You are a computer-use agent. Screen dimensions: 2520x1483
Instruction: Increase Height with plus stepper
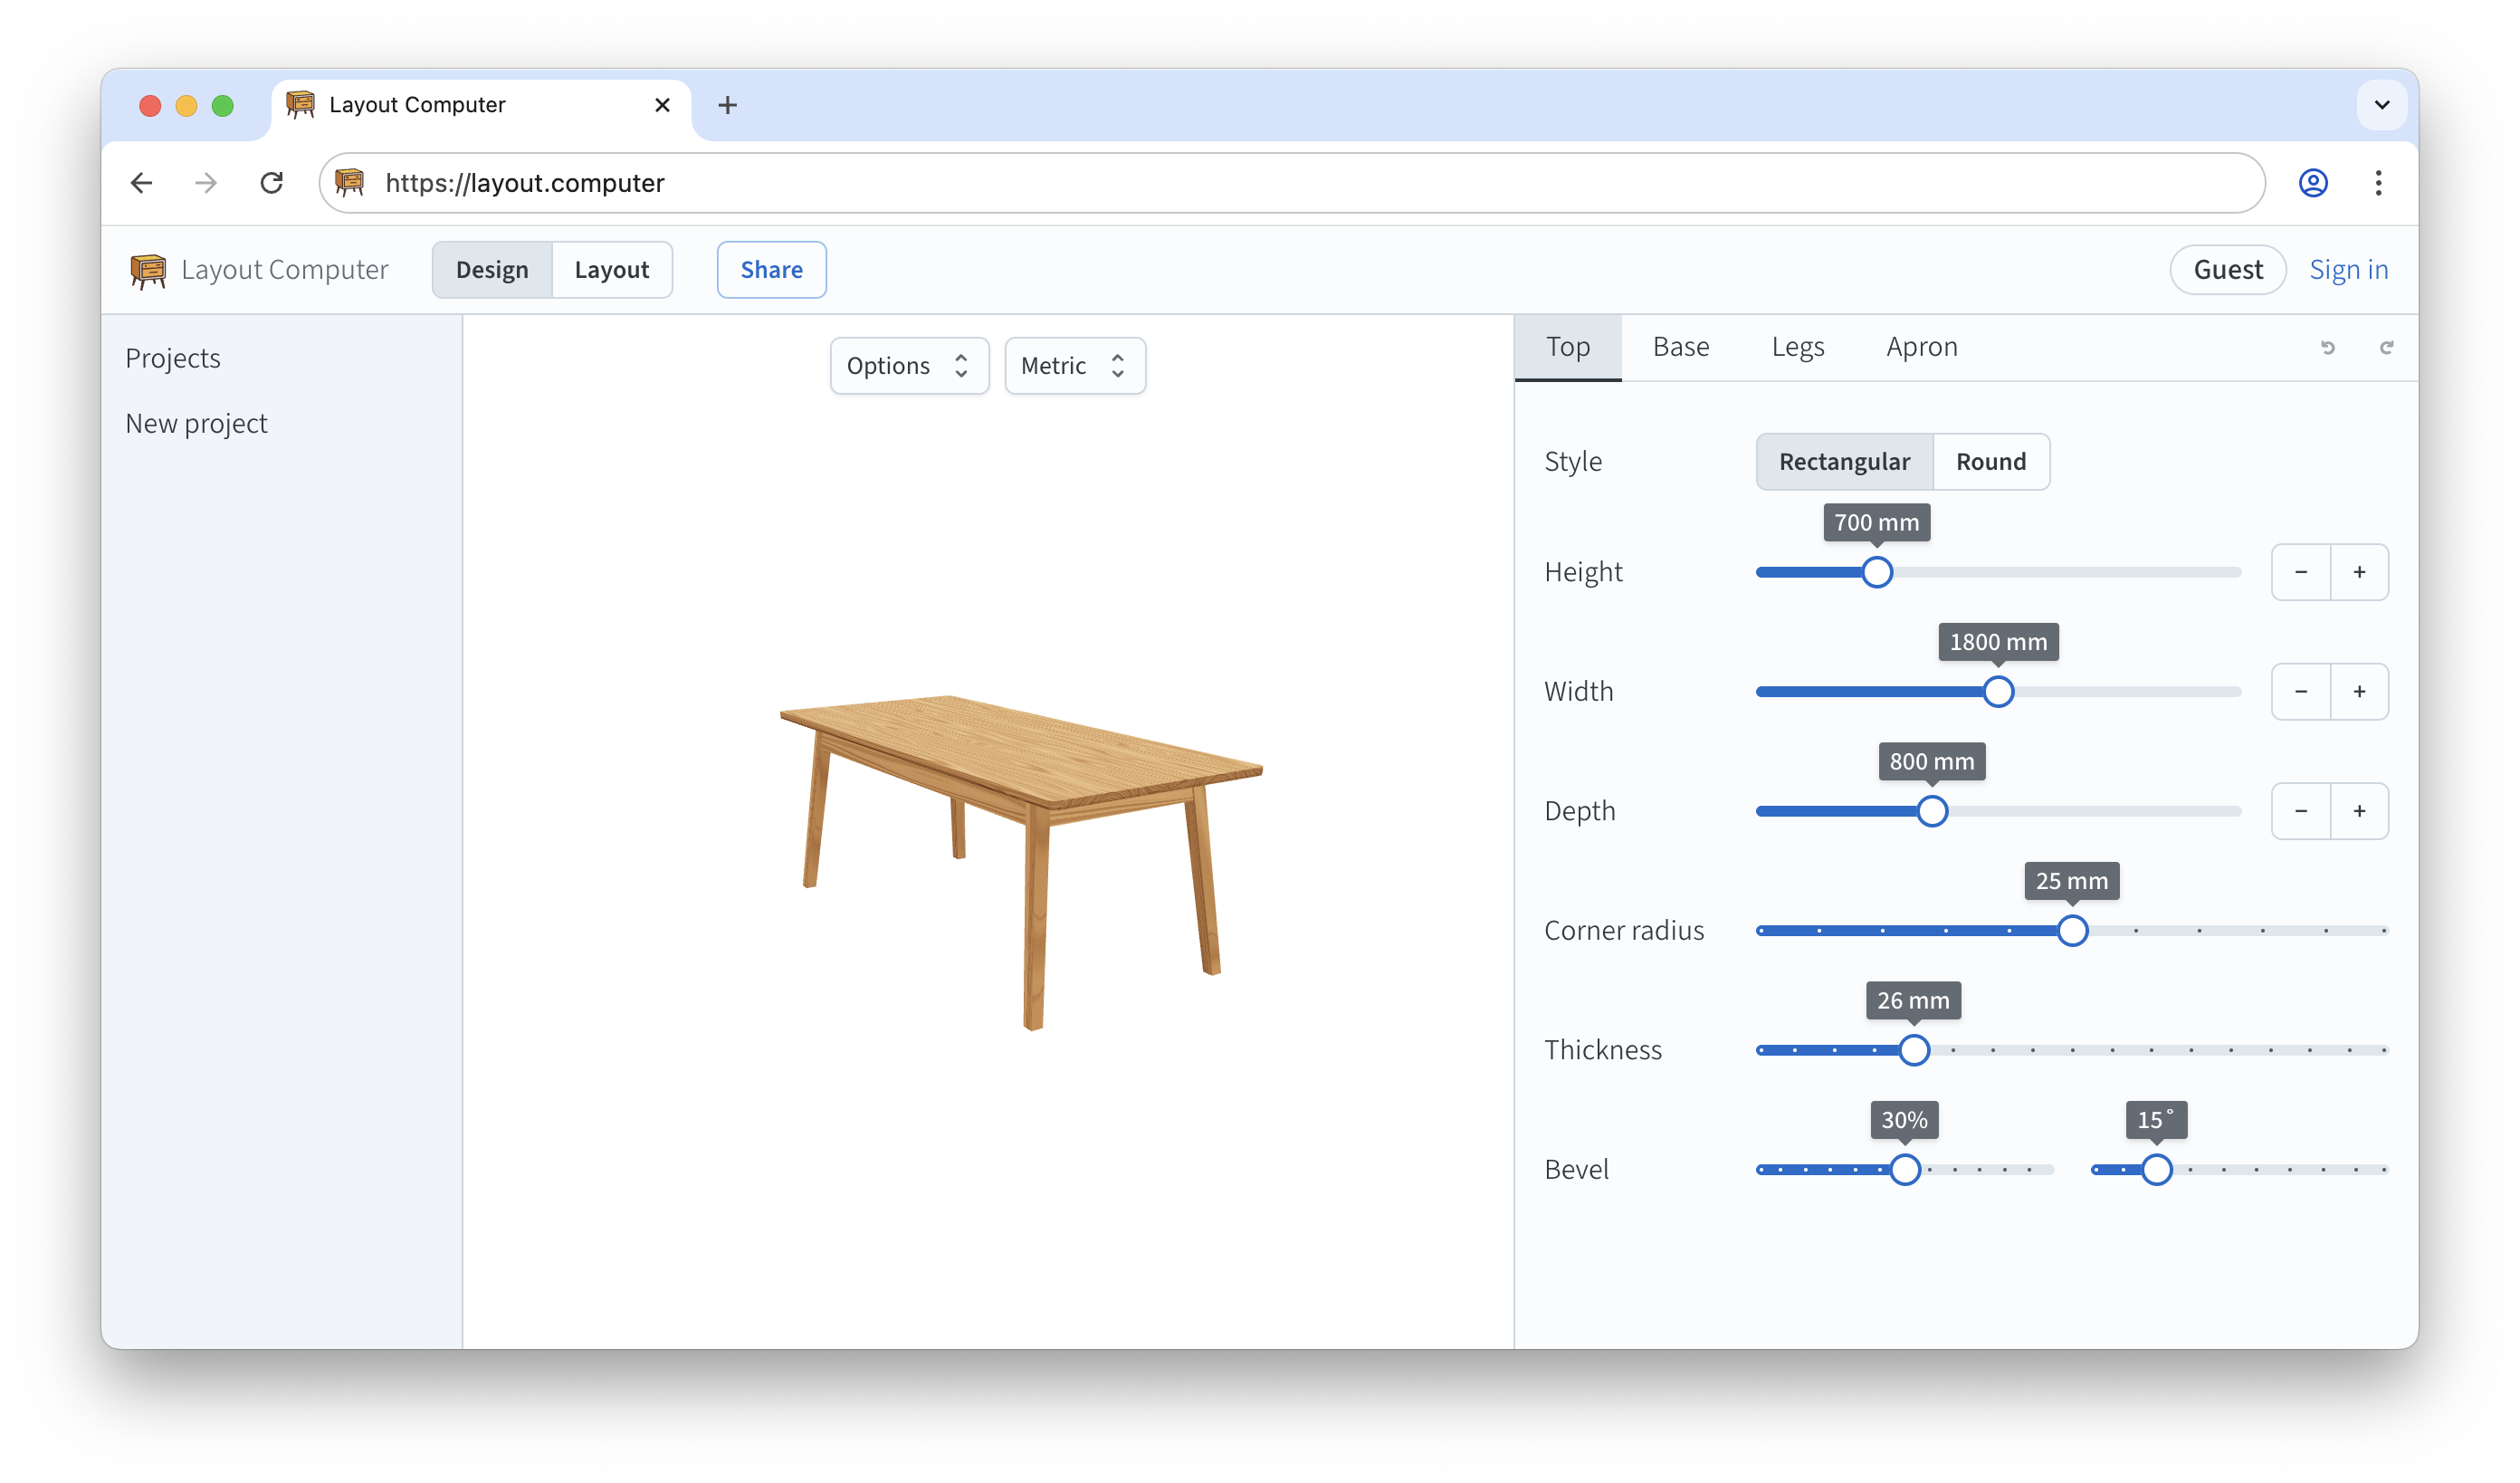click(2359, 572)
